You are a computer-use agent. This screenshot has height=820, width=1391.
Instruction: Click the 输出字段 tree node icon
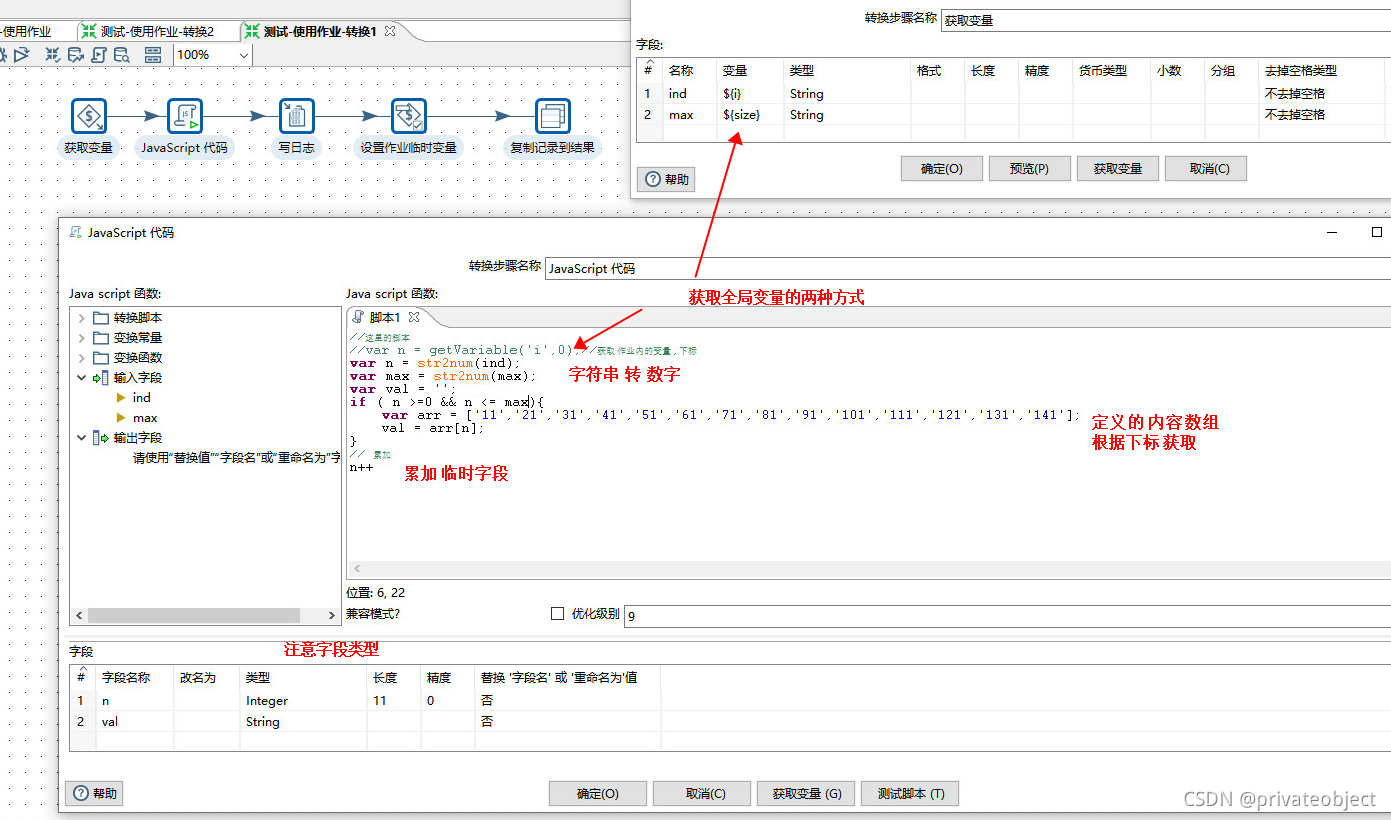pos(100,437)
